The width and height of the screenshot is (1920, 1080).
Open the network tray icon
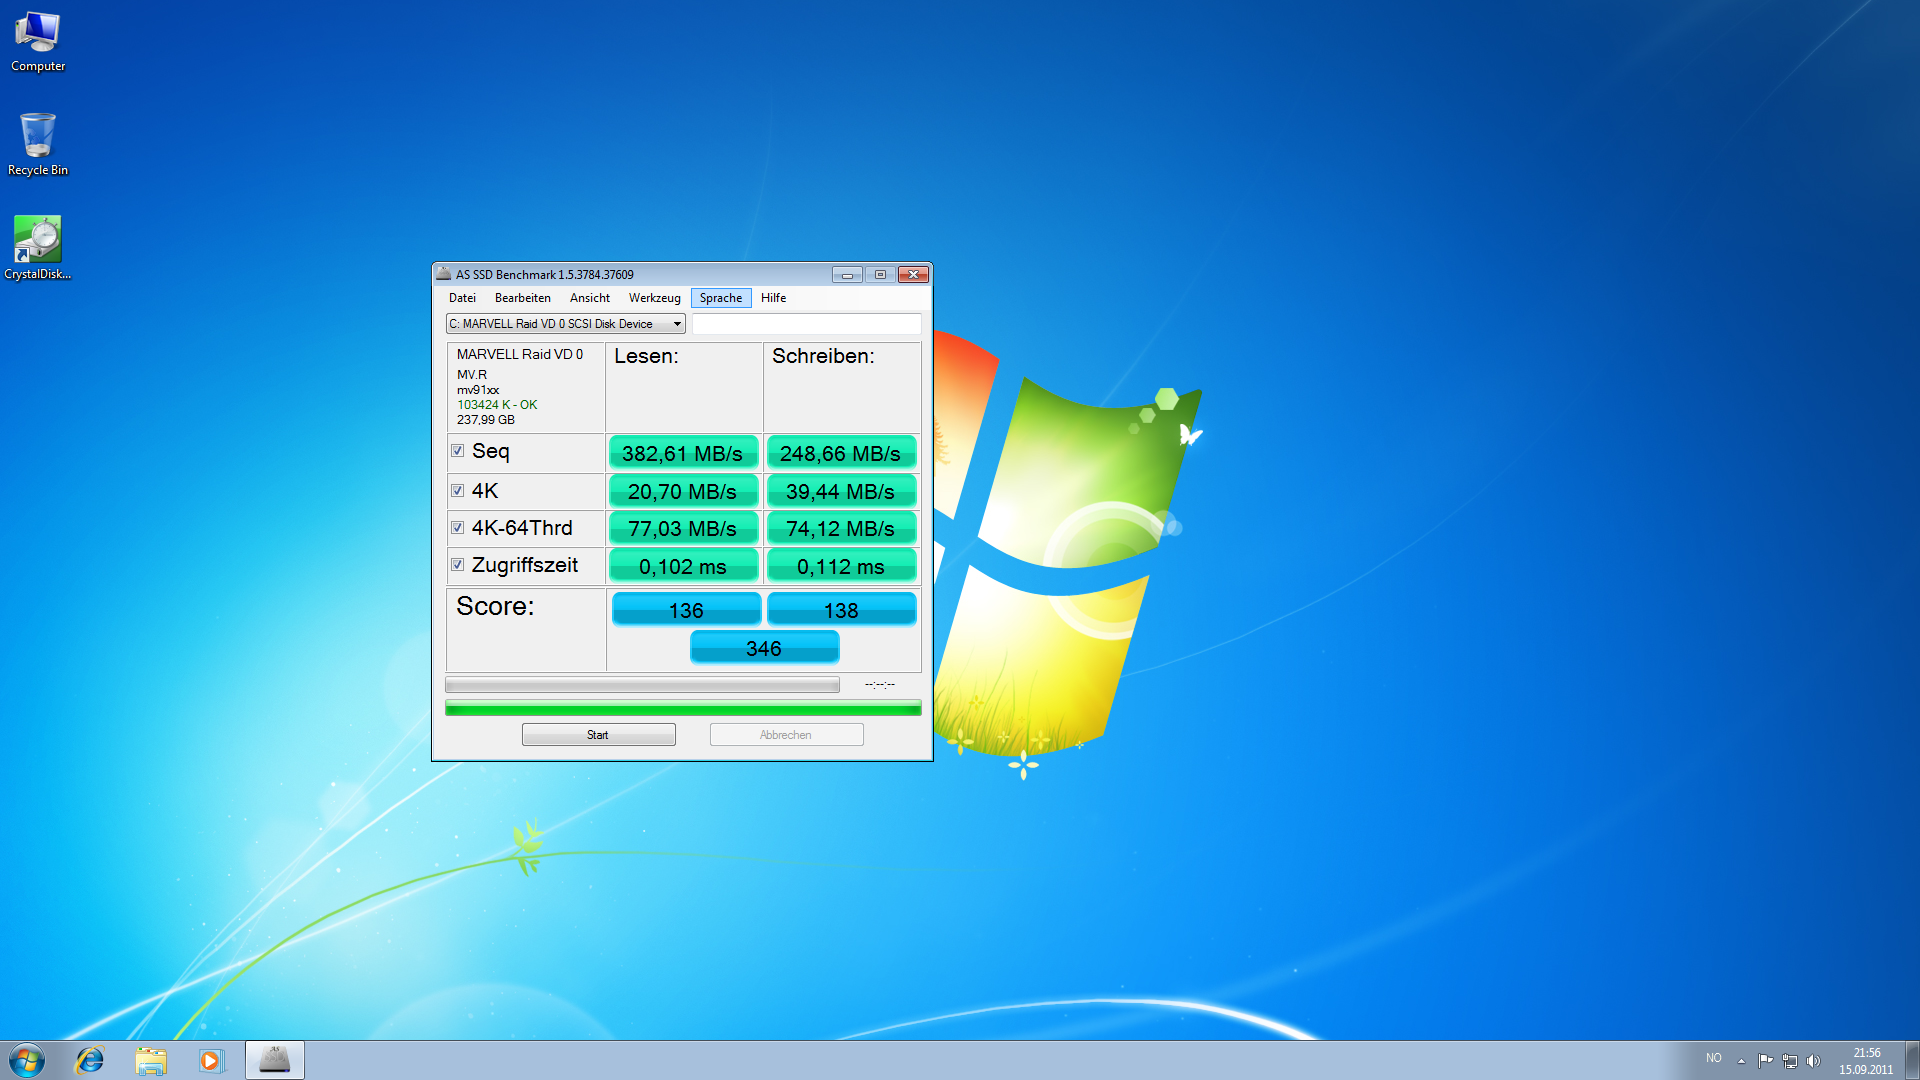pyautogui.click(x=1790, y=1061)
